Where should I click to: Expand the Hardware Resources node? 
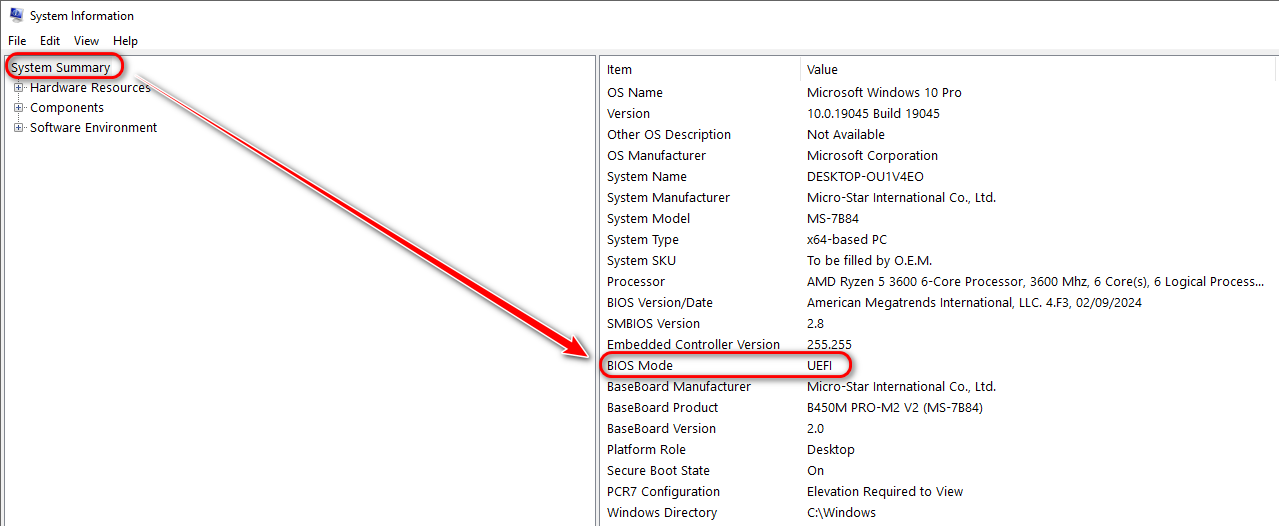(x=18, y=88)
